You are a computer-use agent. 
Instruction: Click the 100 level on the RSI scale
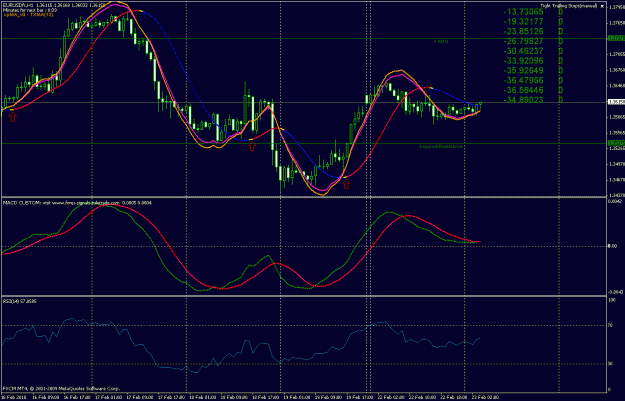pyautogui.click(x=611, y=300)
